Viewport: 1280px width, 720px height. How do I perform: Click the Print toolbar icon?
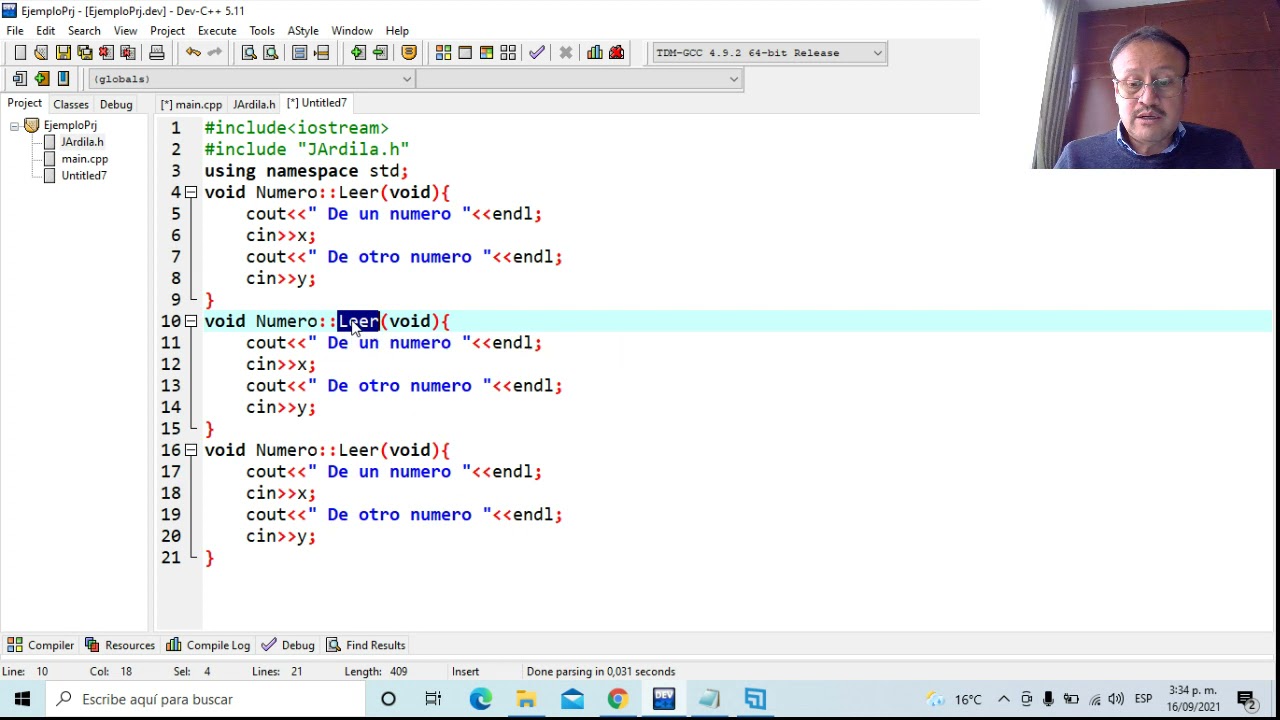click(x=157, y=53)
